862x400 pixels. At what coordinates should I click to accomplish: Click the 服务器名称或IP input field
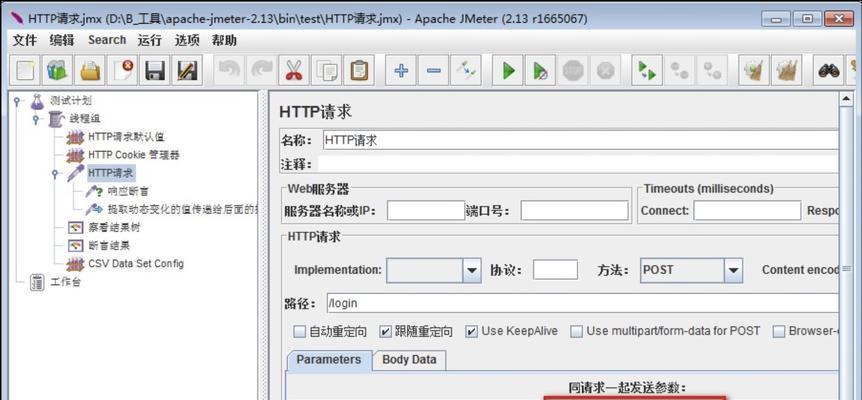(426, 210)
